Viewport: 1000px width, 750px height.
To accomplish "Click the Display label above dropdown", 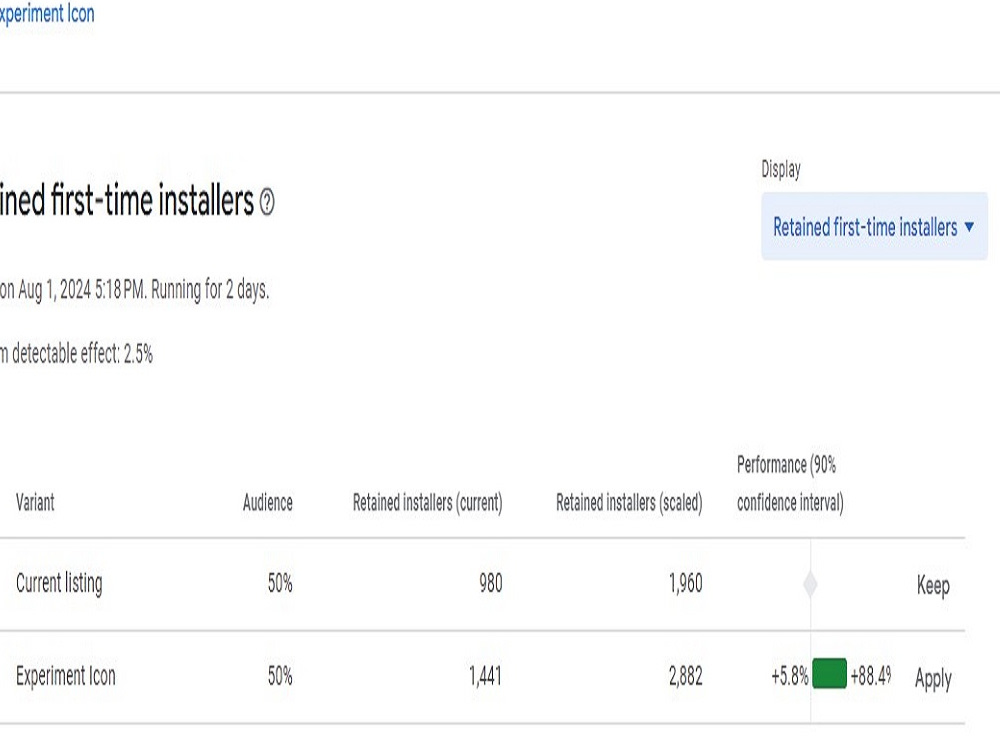I will coord(781,170).
